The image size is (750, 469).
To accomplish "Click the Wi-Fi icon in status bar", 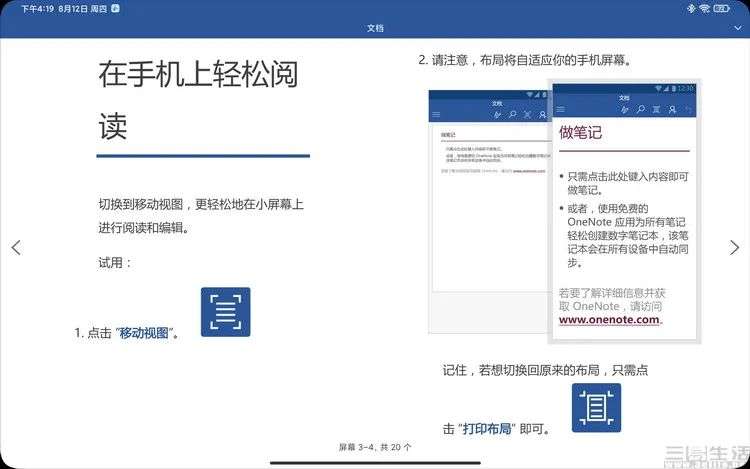I will [x=705, y=8].
